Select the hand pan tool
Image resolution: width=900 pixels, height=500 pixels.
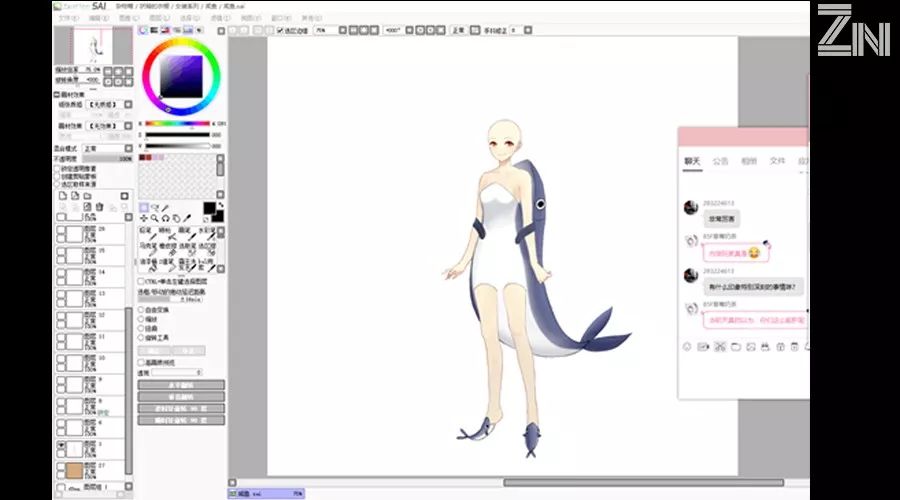pos(176,218)
